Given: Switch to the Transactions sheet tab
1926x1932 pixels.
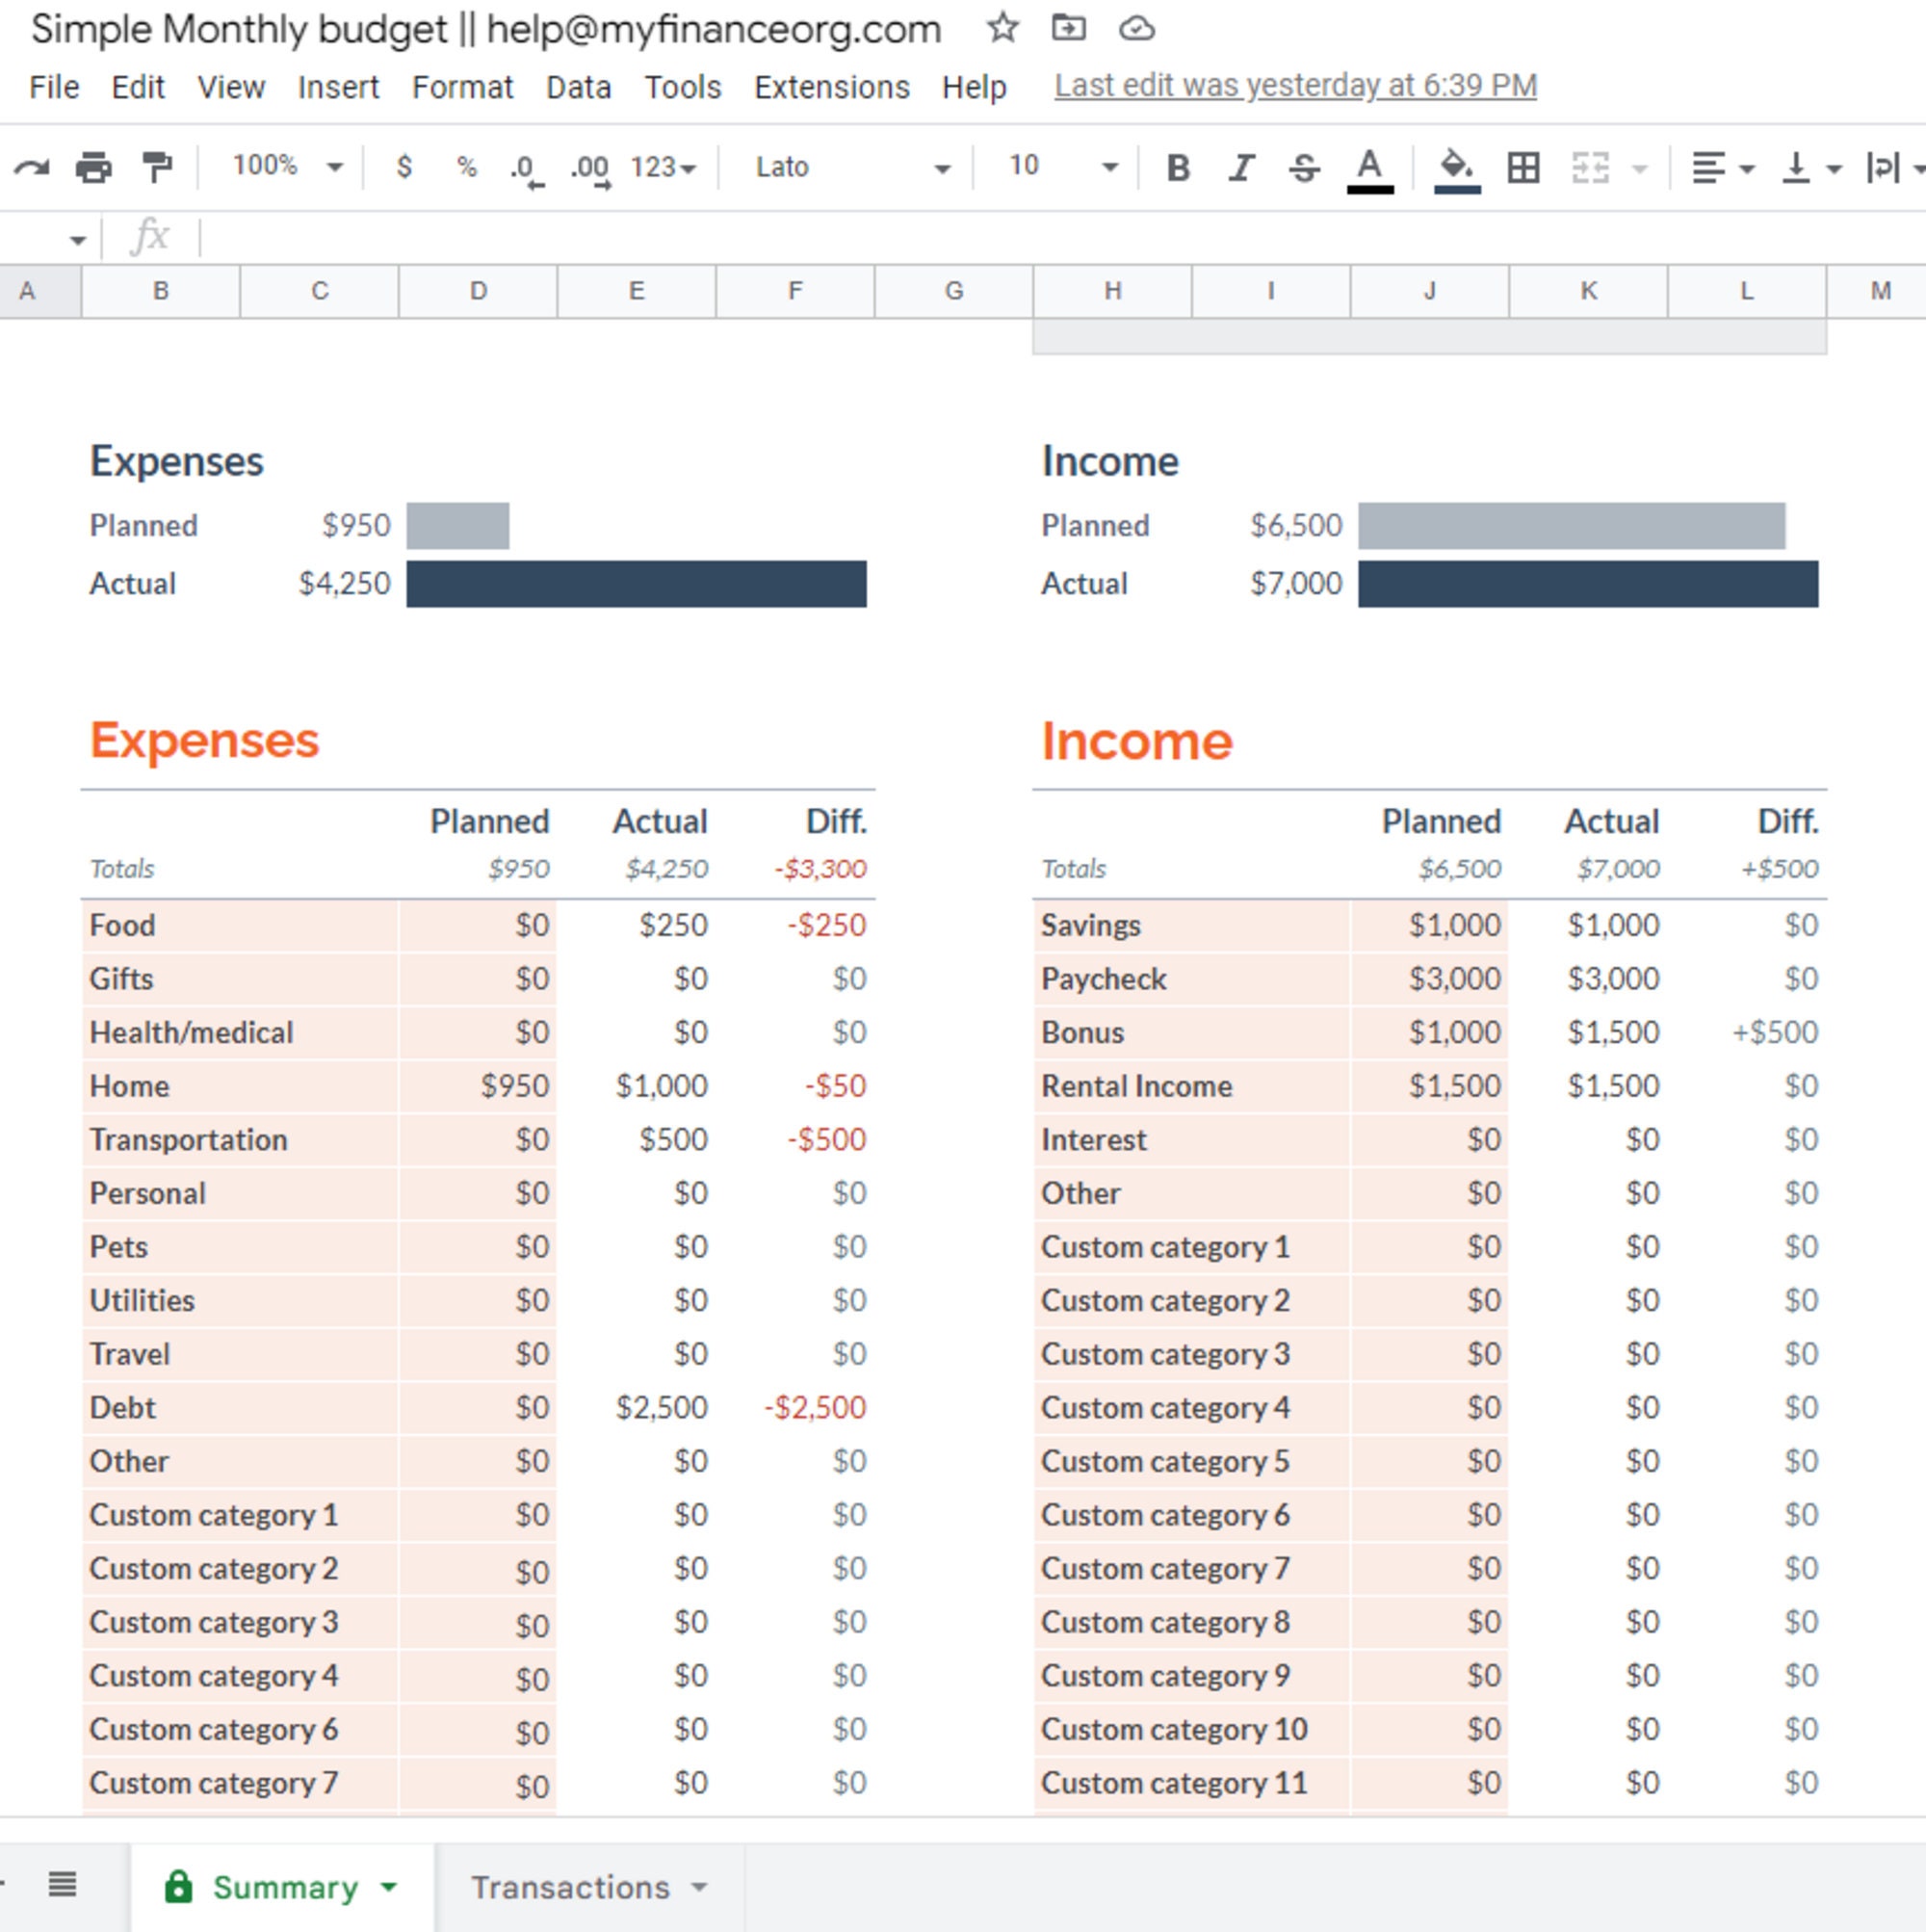Looking at the screenshot, I should pyautogui.click(x=589, y=1887).
